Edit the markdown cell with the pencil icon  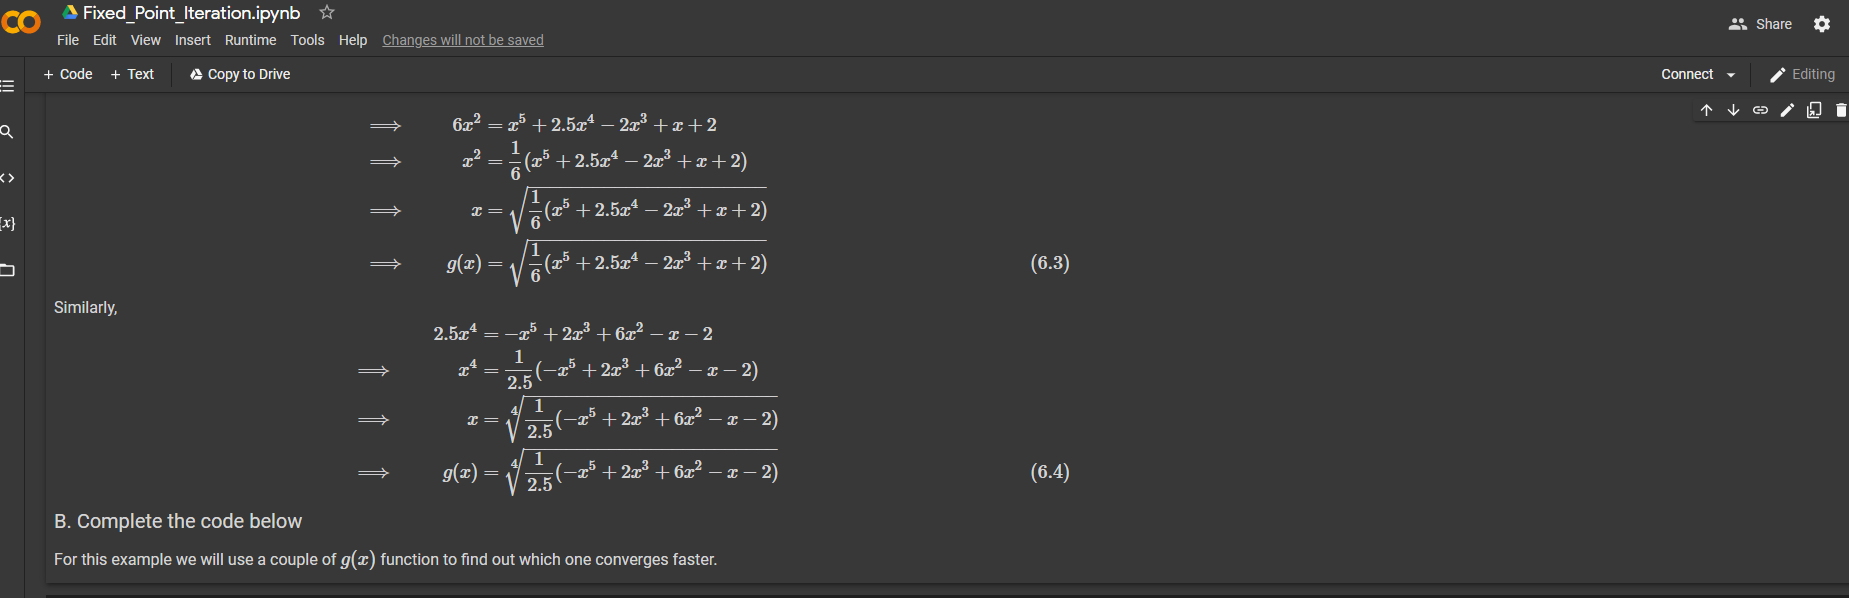(1787, 110)
